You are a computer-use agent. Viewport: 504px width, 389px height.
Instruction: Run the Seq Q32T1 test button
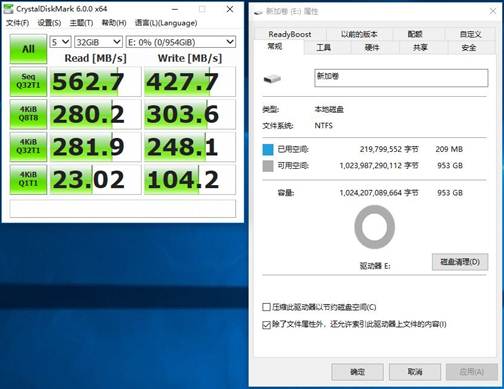(x=28, y=81)
